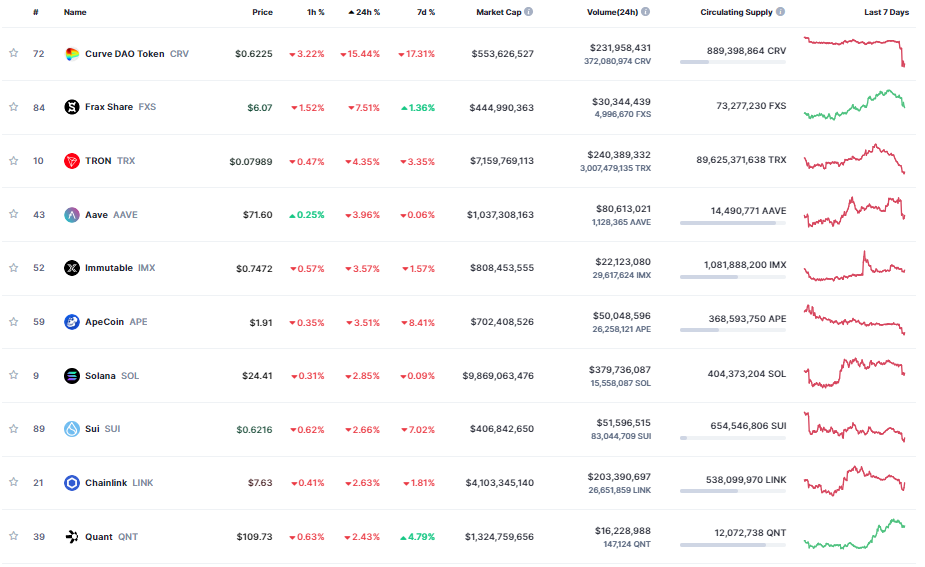Image resolution: width=925 pixels, height=567 pixels.
Task: Open the Chainlink coin page
Action: [106, 483]
